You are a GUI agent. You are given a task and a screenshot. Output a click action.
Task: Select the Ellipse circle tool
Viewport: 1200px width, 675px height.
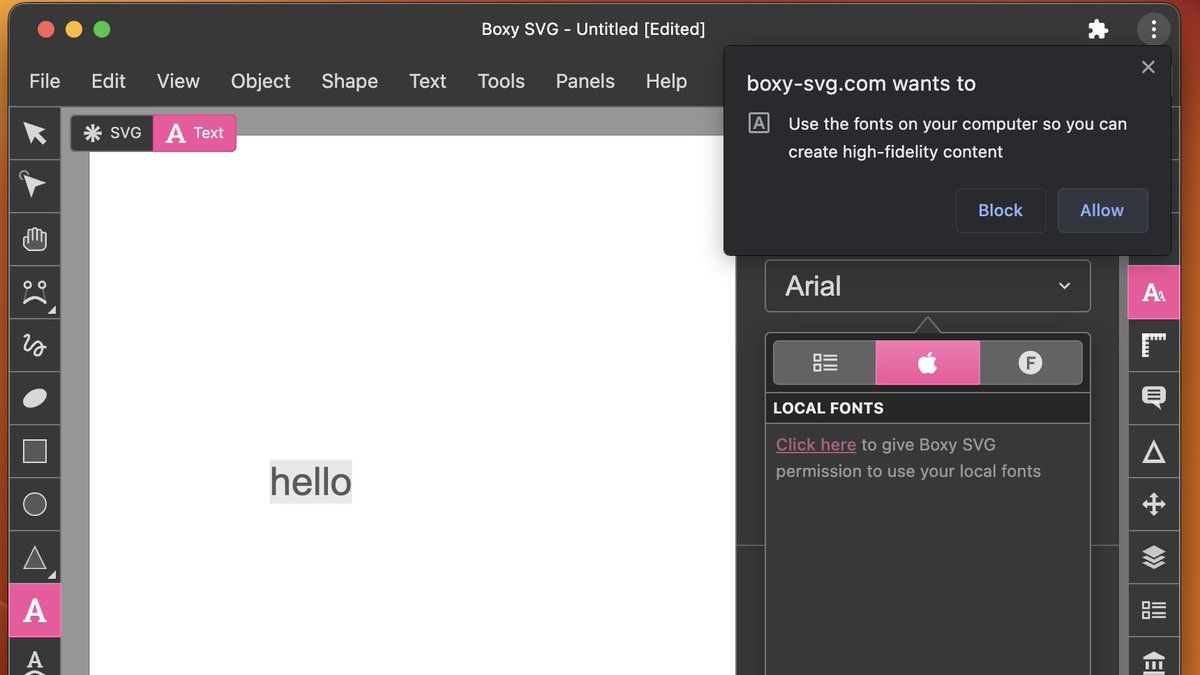(x=35, y=504)
